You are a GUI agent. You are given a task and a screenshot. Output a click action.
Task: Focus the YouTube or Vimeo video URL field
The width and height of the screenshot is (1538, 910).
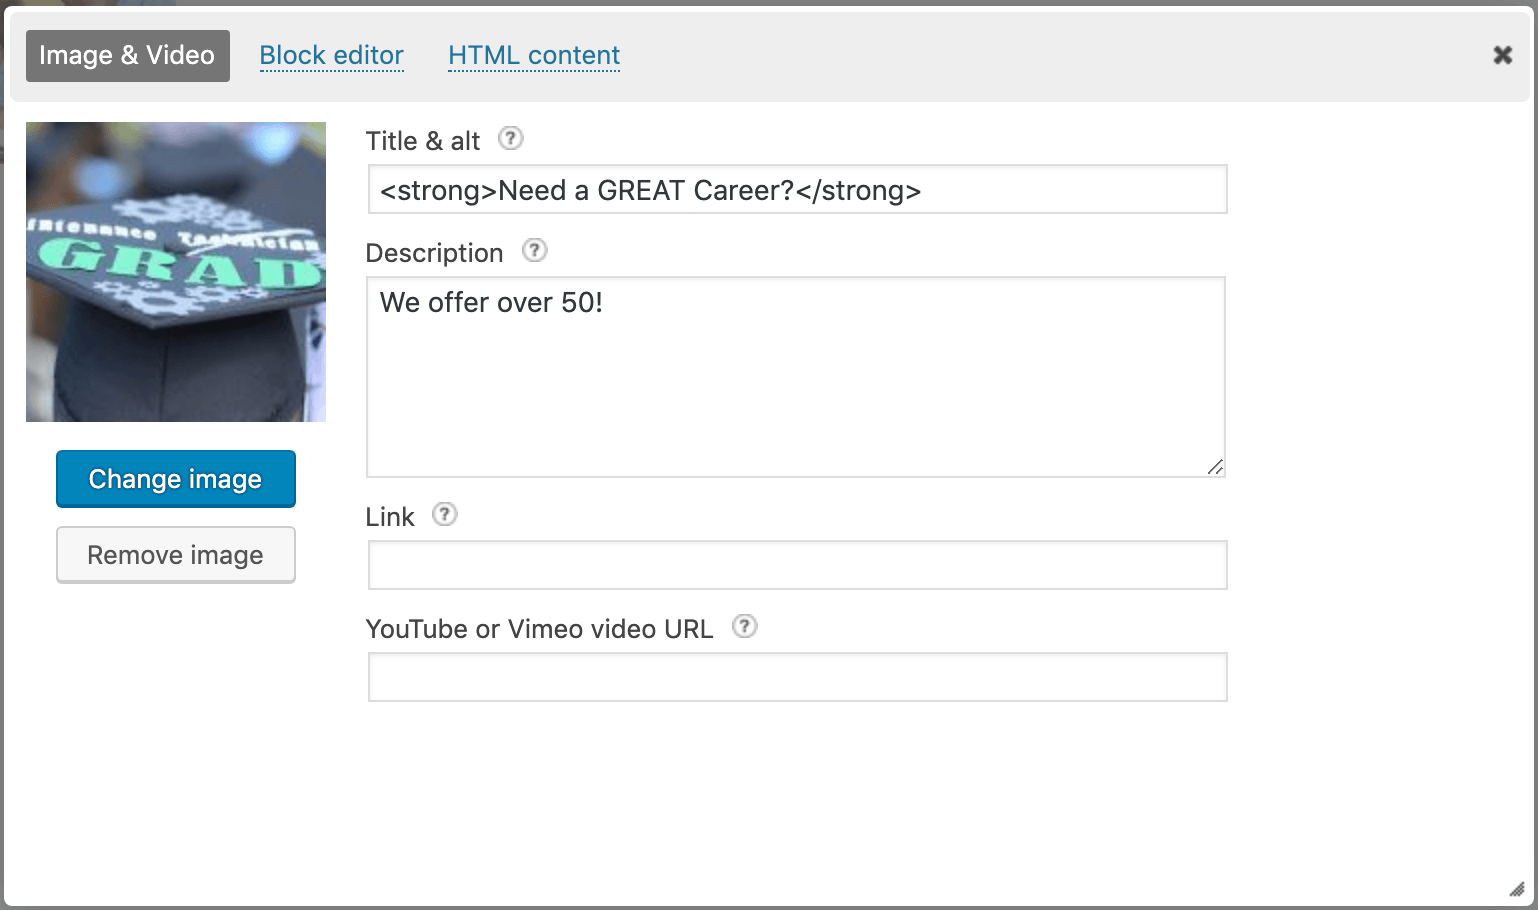tap(797, 677)
